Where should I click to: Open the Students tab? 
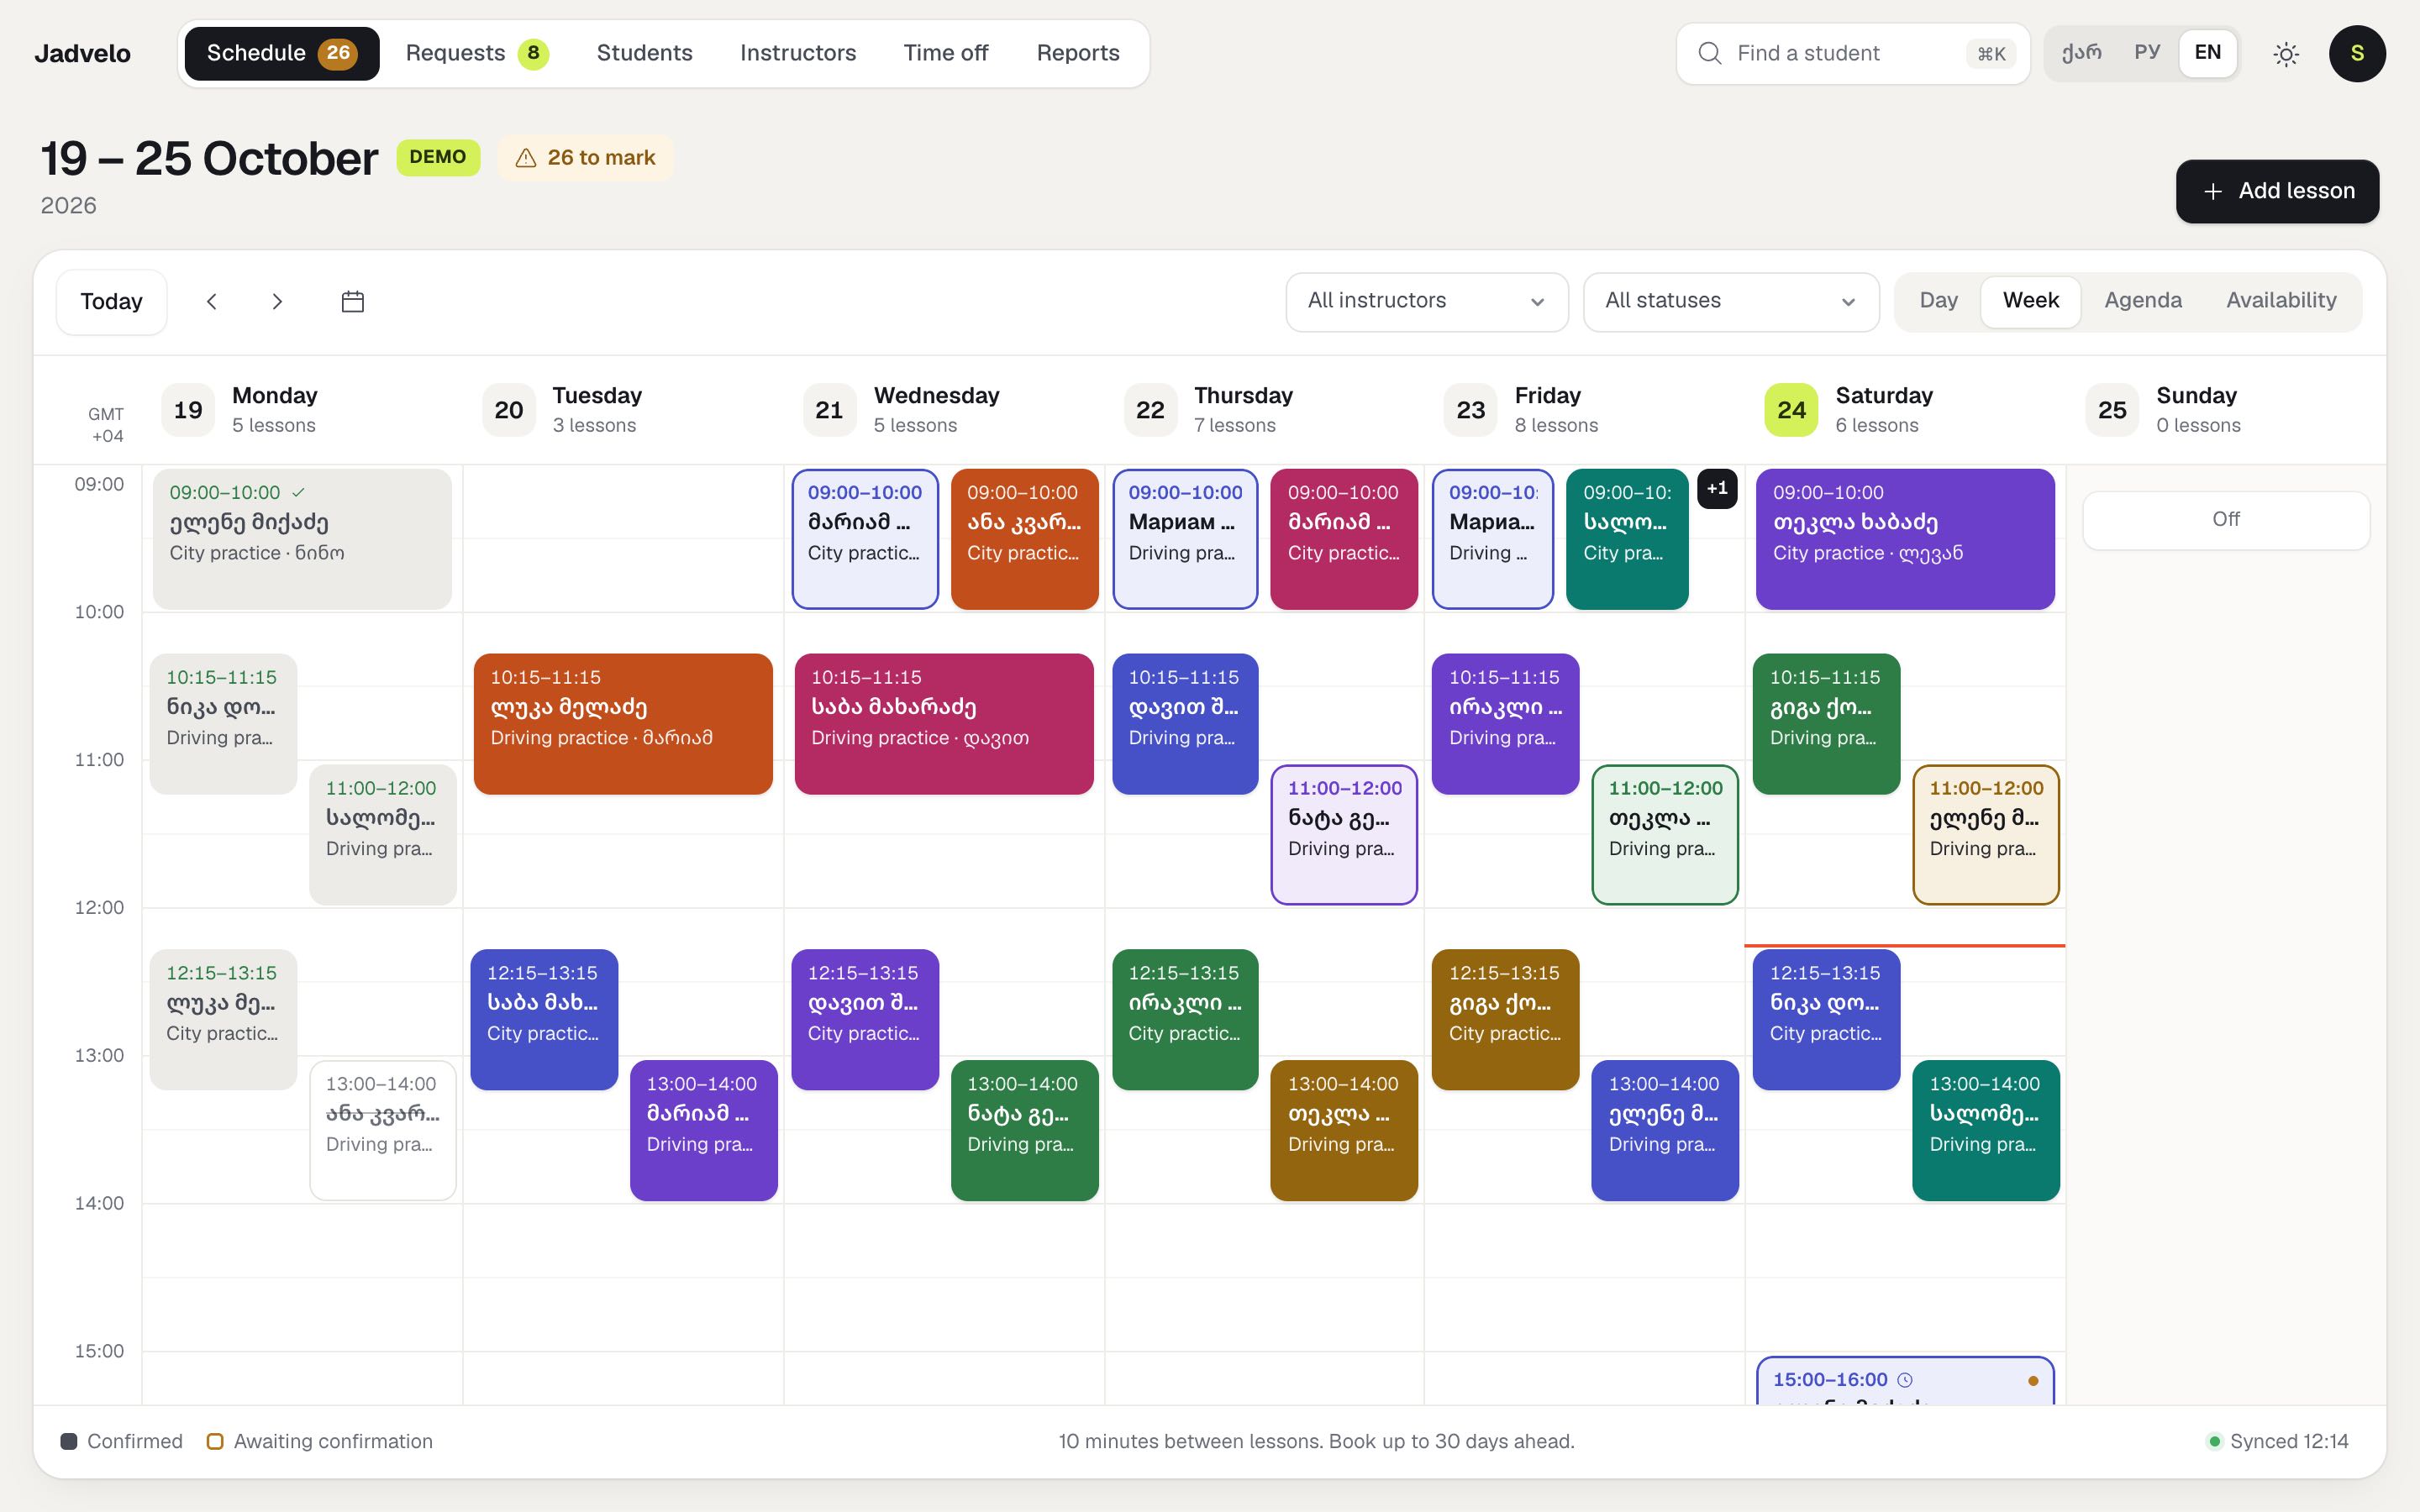click(644, 54)
